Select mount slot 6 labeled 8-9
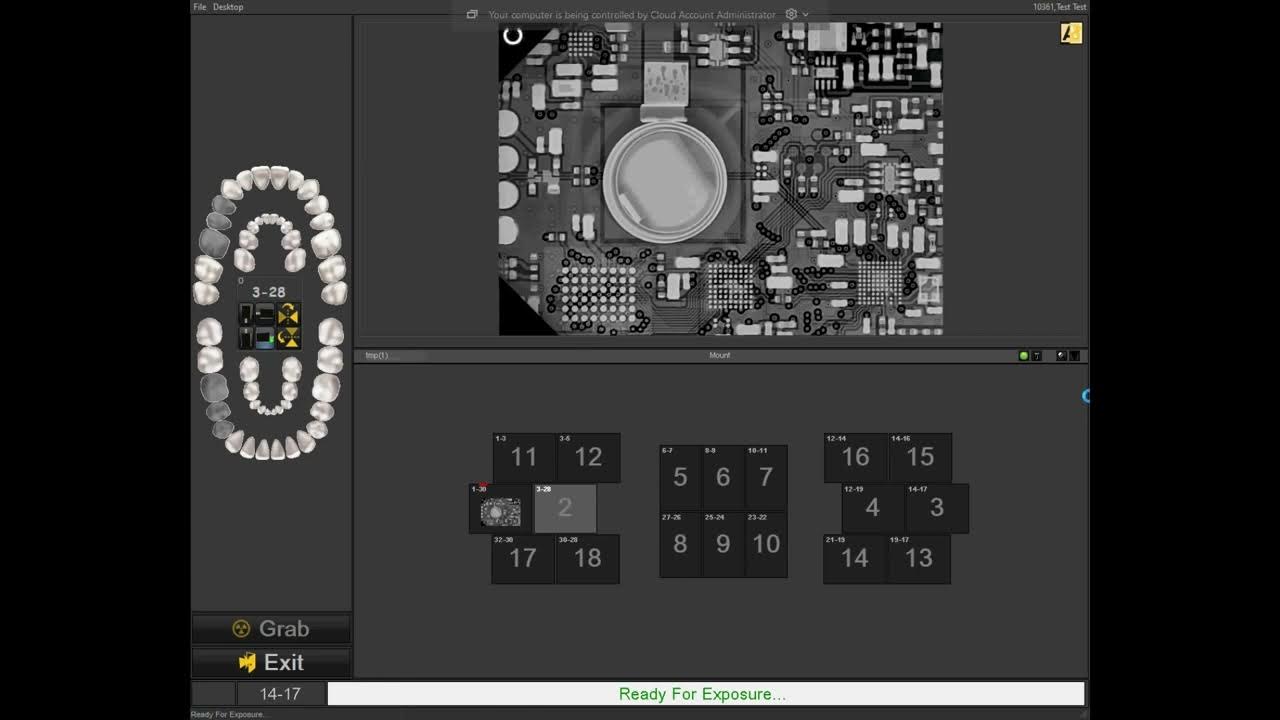 click(723, 478)
